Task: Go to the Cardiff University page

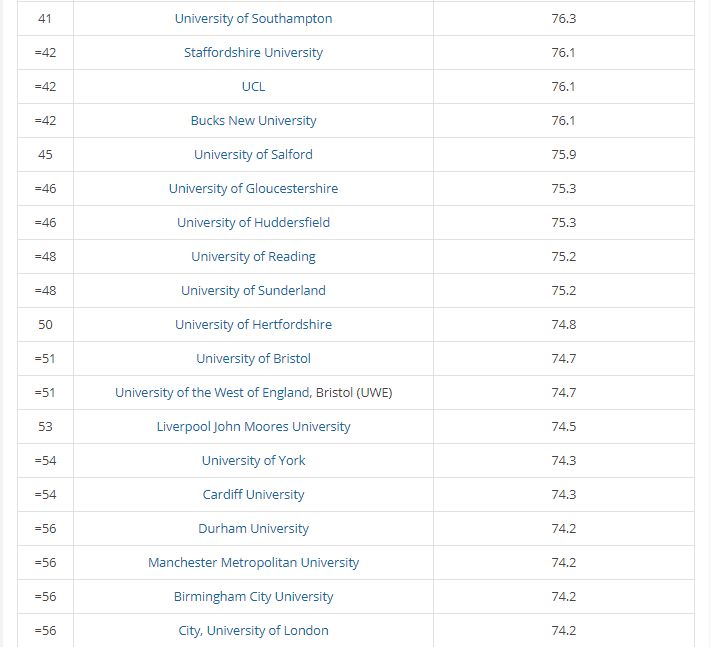Action: pos(253,494)
